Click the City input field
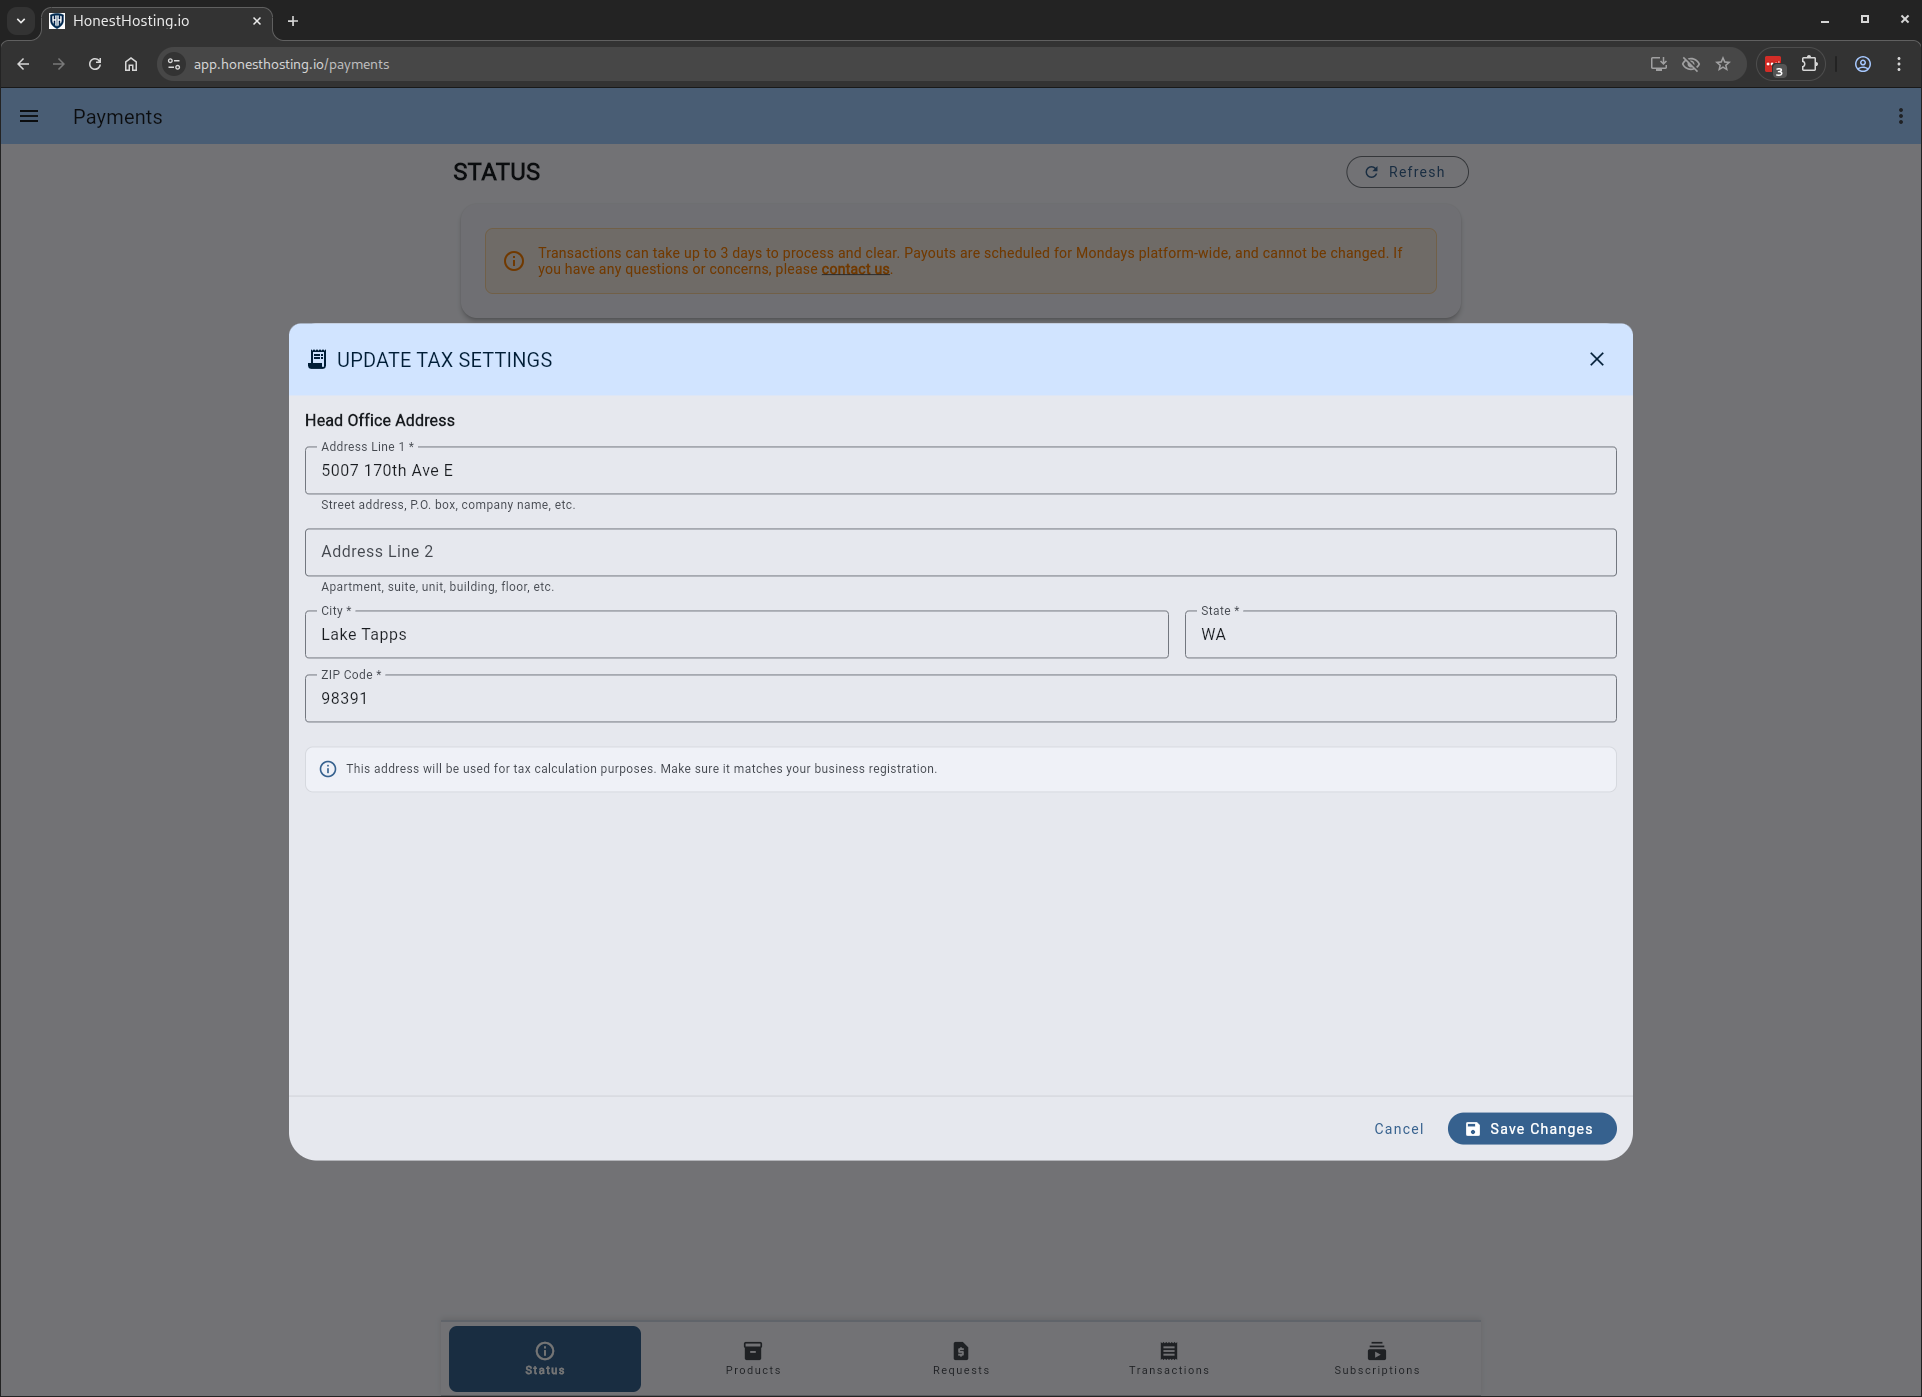1922x1397 pixels. point(736,634)
